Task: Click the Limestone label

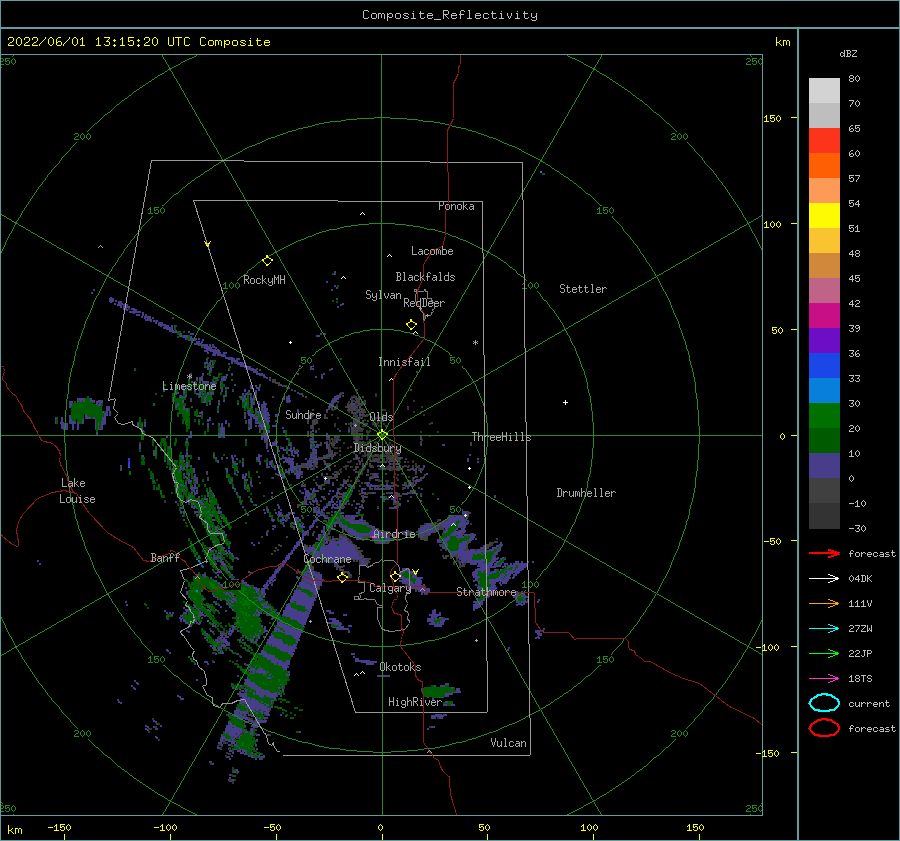Action: [189, 386]
